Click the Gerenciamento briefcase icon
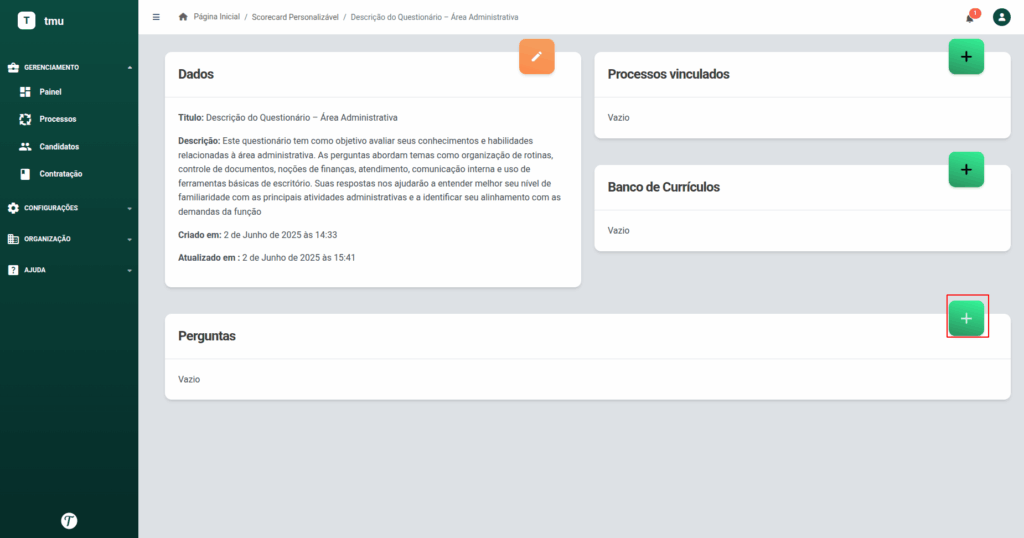1024x538 pixels. (x=13, y=67)
